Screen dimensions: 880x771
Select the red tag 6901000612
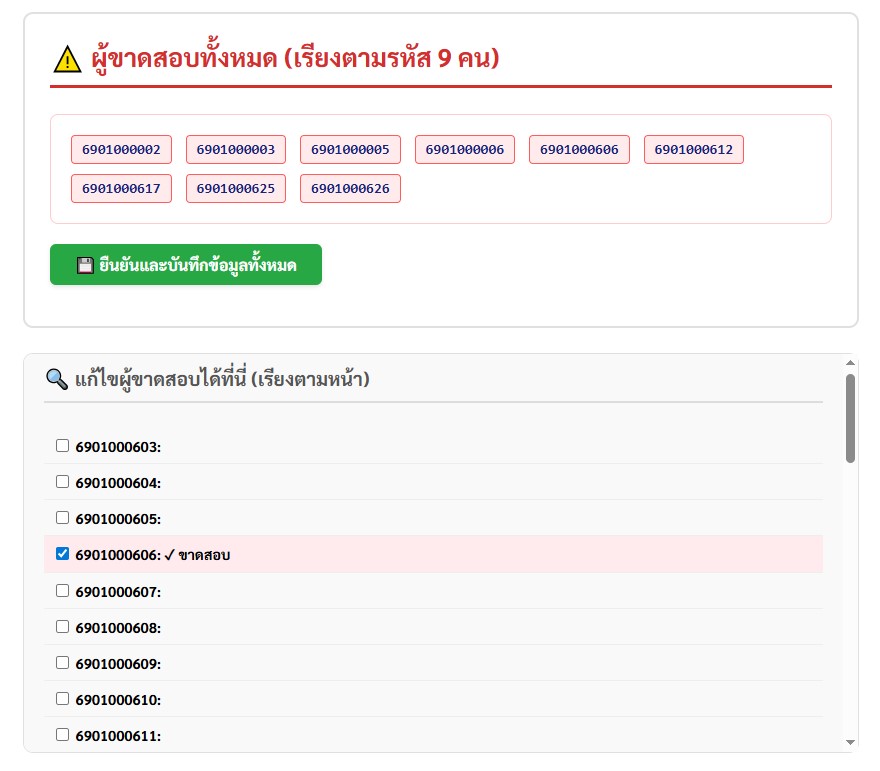(x=693, y=150)
